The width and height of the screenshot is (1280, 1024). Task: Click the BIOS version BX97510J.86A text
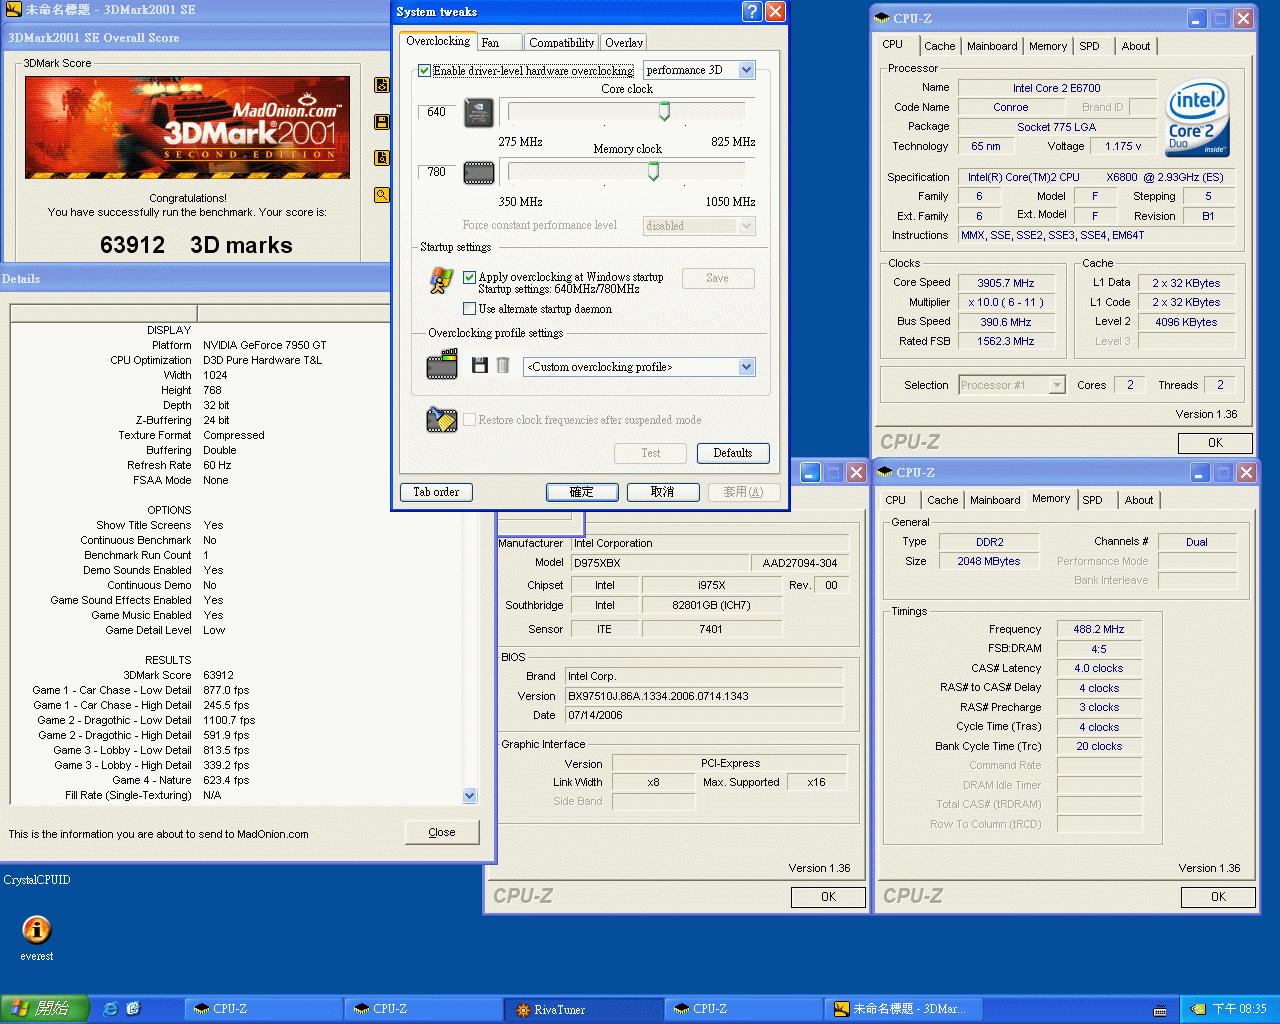(x=658, y=696)
